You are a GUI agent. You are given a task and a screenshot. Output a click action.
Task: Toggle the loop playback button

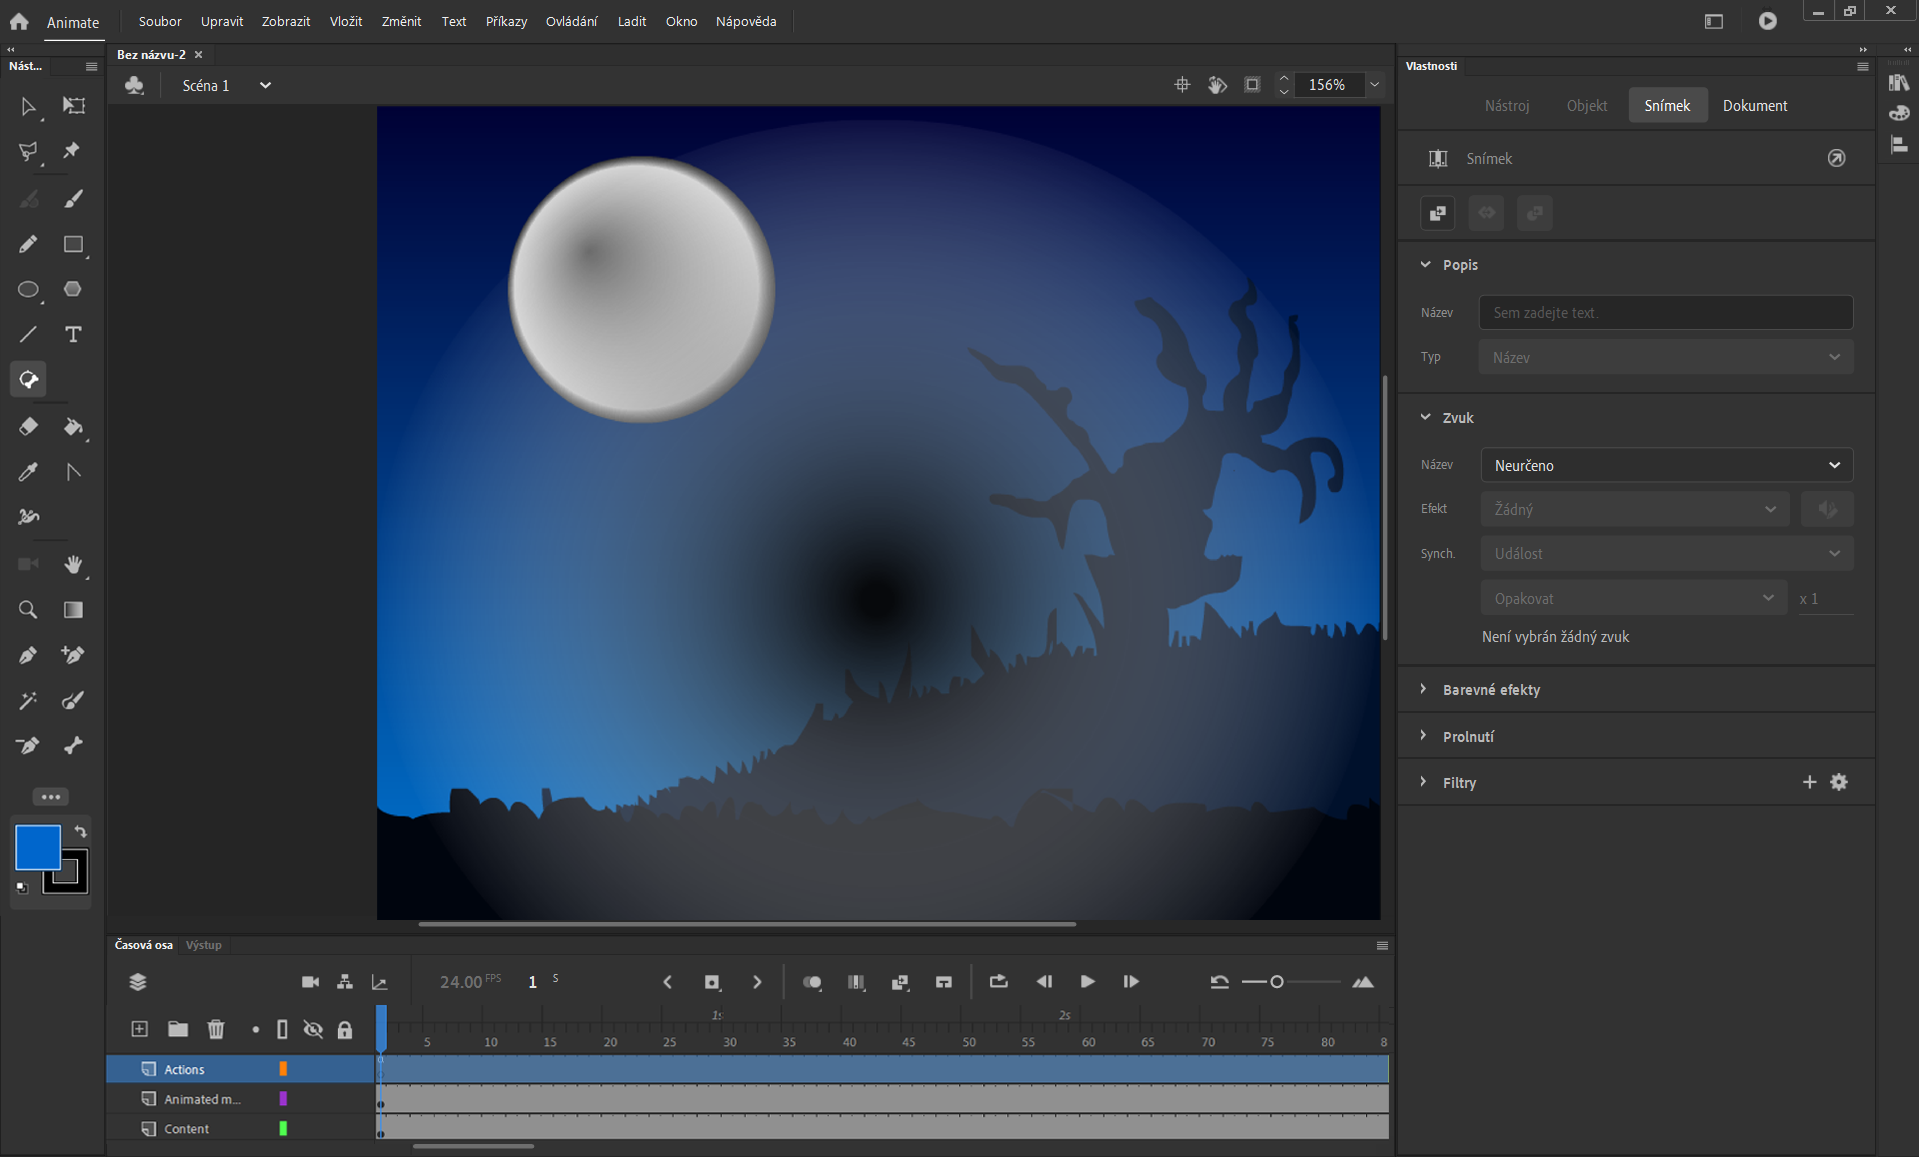click(998, 982)
